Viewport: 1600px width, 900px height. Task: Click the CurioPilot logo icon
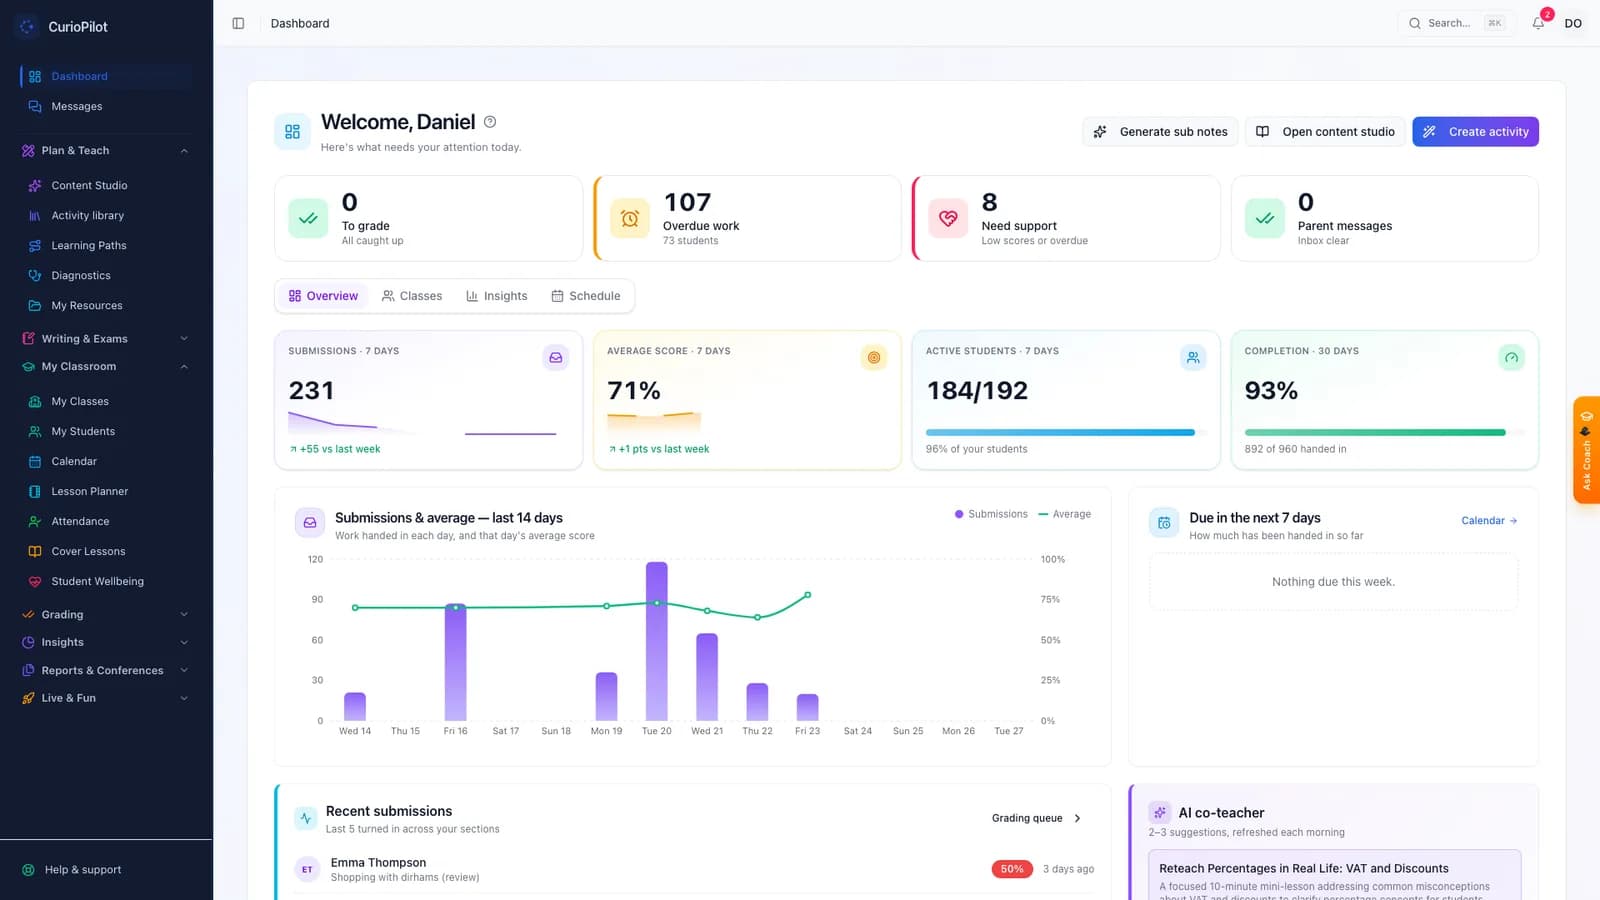coord(28,26)
